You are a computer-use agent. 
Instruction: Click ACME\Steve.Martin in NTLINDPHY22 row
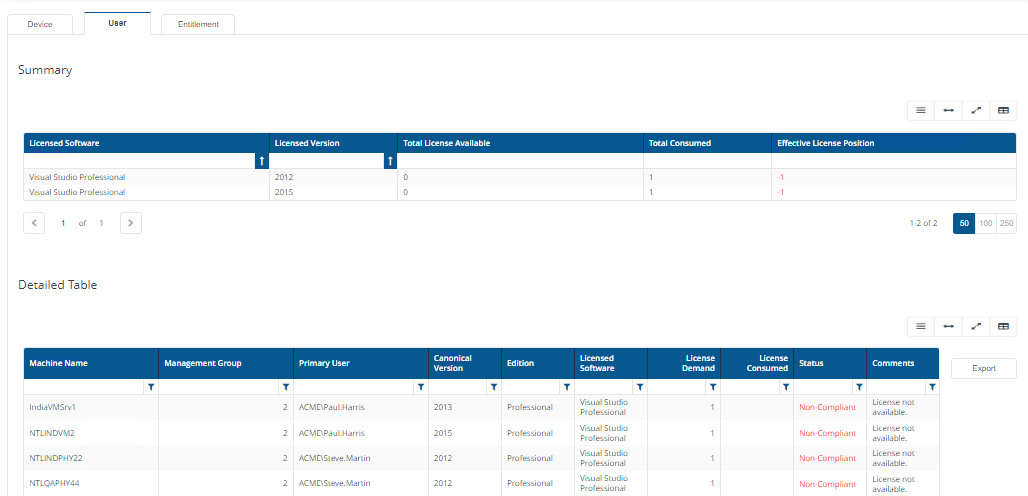334,458
